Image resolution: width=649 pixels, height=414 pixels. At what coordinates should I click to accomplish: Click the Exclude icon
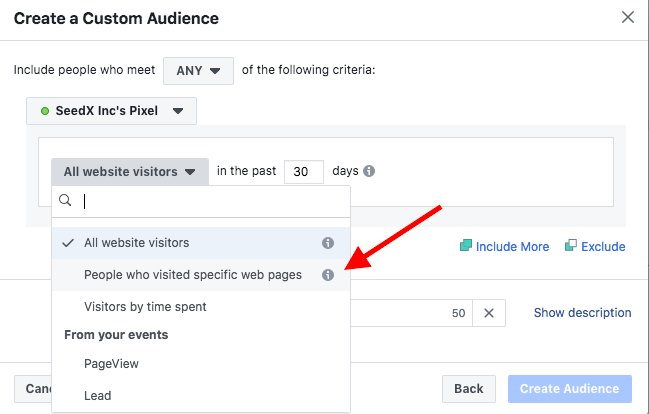[x=571, y=246]
